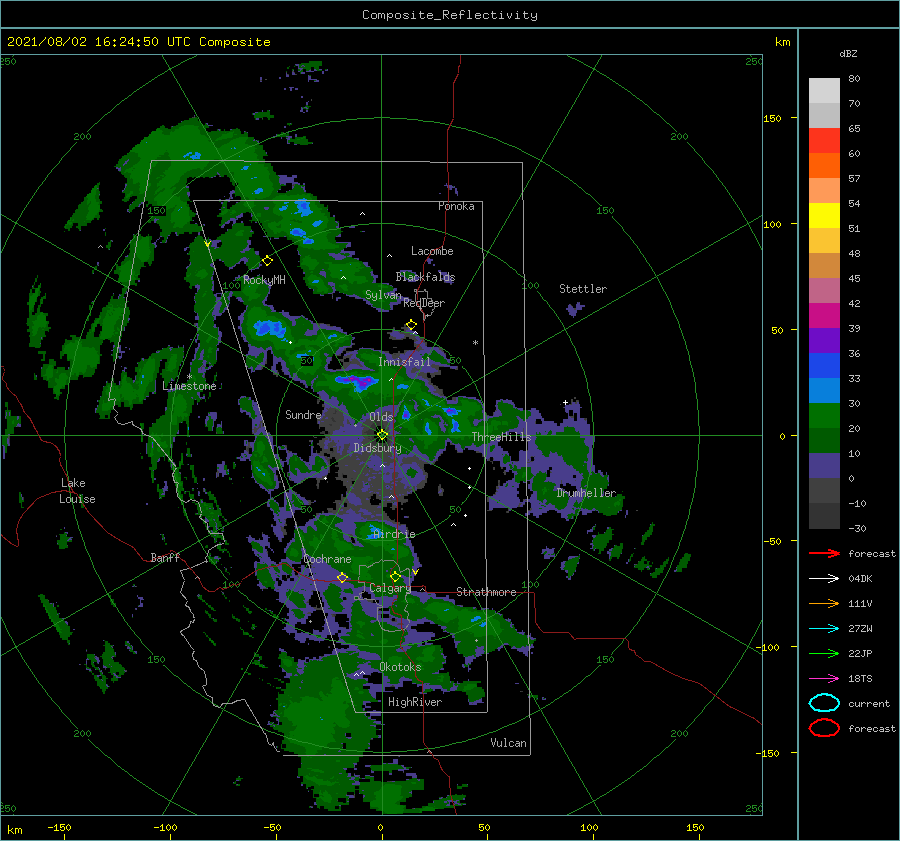Viewport: 900px width, 841px height.
Task: Click the red forecast ellipse icon
Action: click(x=824, y=728)
